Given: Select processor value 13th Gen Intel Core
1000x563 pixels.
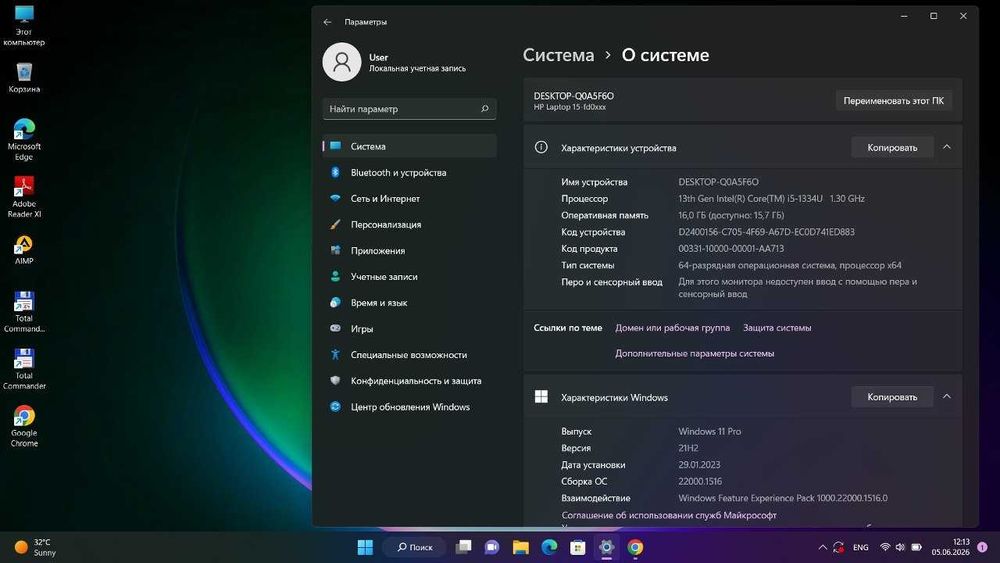Looking at the screenshot, I should [771, 198].
